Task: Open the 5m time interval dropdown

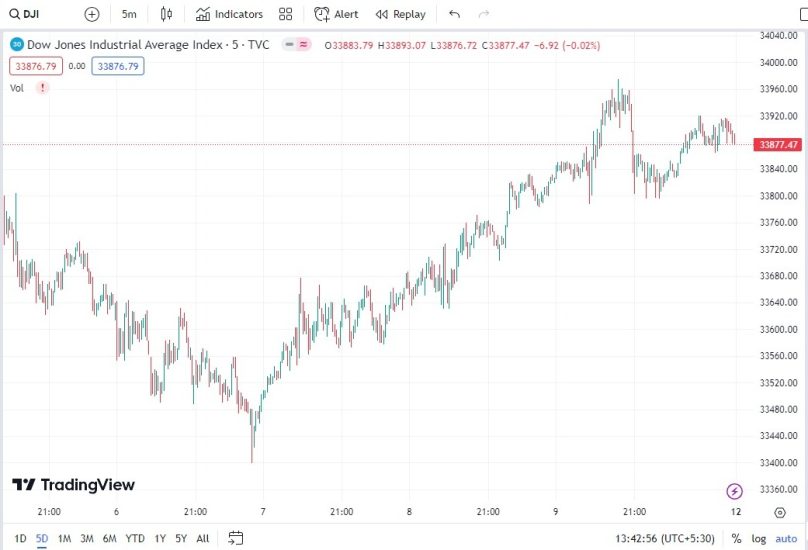Action: (129, 14)
